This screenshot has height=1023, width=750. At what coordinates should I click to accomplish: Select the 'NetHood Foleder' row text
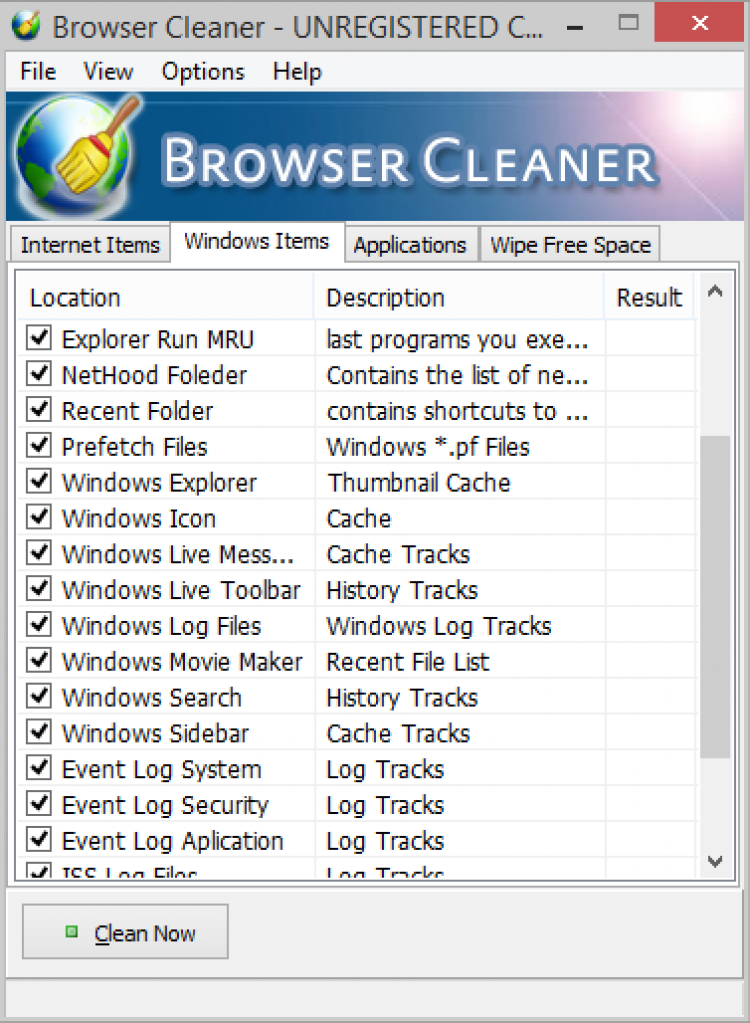click(x=154, y=375)
